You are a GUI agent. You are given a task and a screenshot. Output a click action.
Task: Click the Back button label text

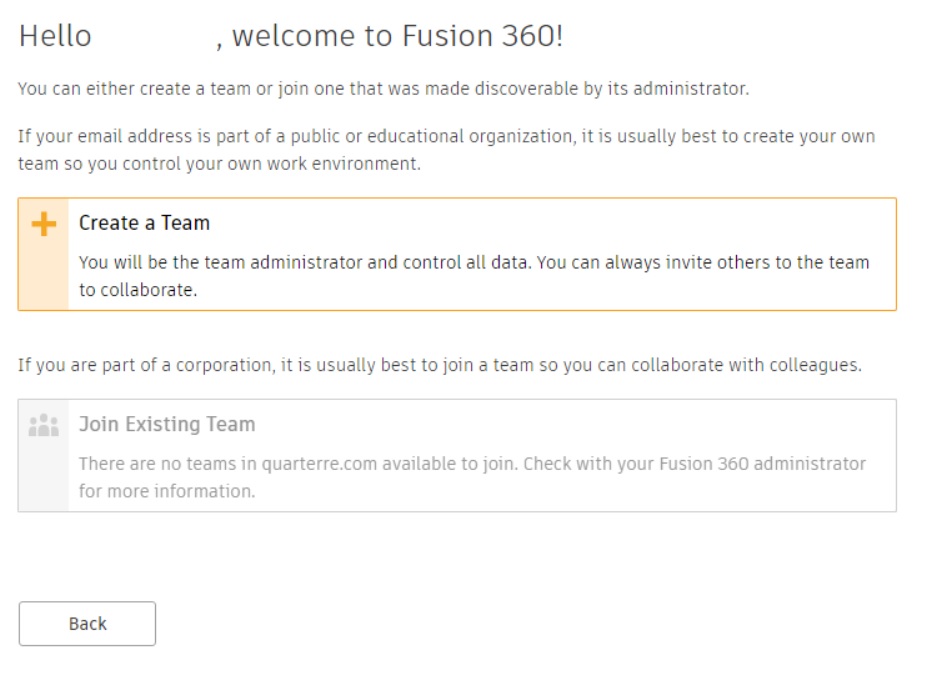tap(87, 623)
